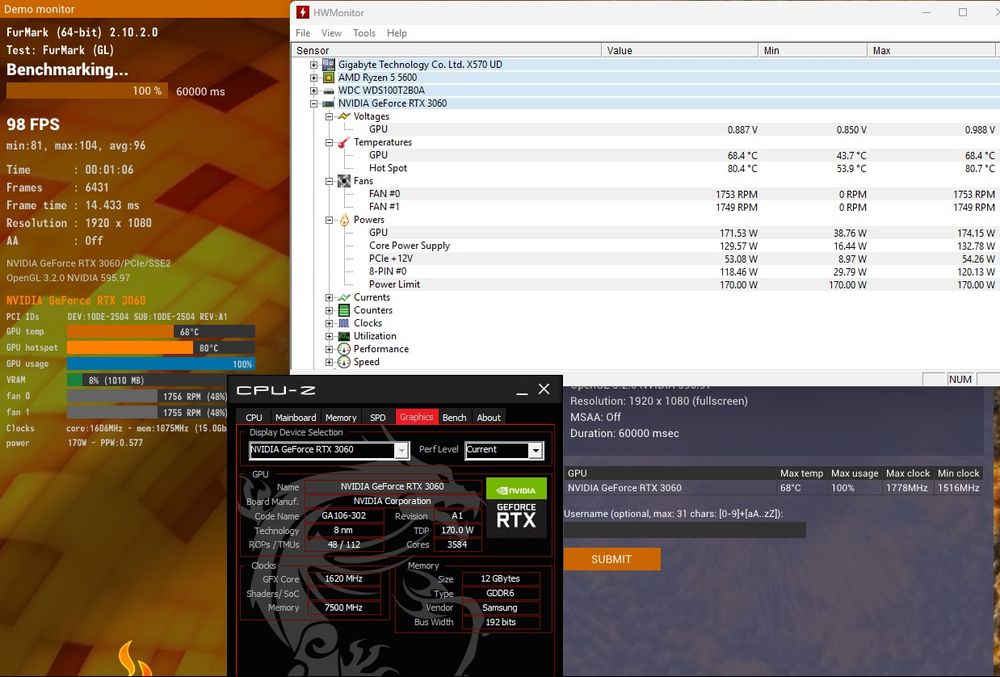Click the Clocks icon in the tree
Image resolution: width=1000 pixels, height=677 pixels.
pyautogui.click(x=344, y=323)
